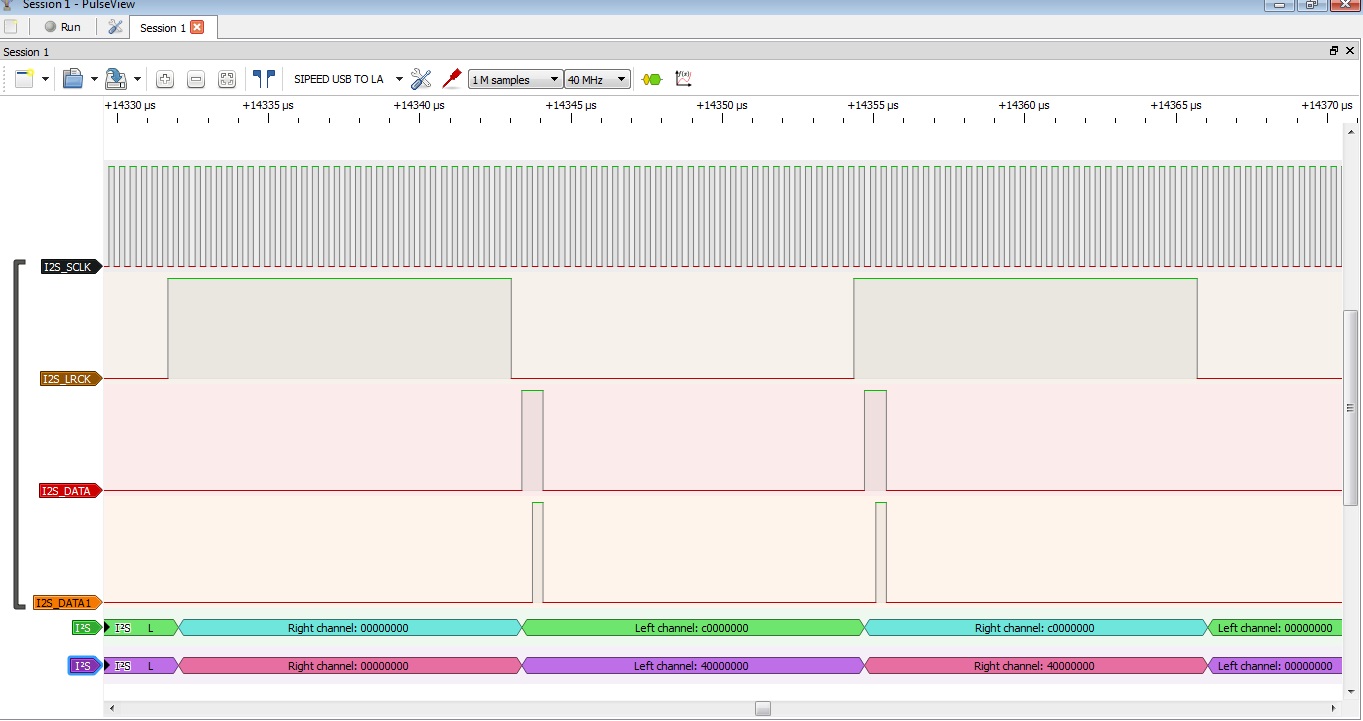Switch to the Session 1 tab

(x=163, y=28)
